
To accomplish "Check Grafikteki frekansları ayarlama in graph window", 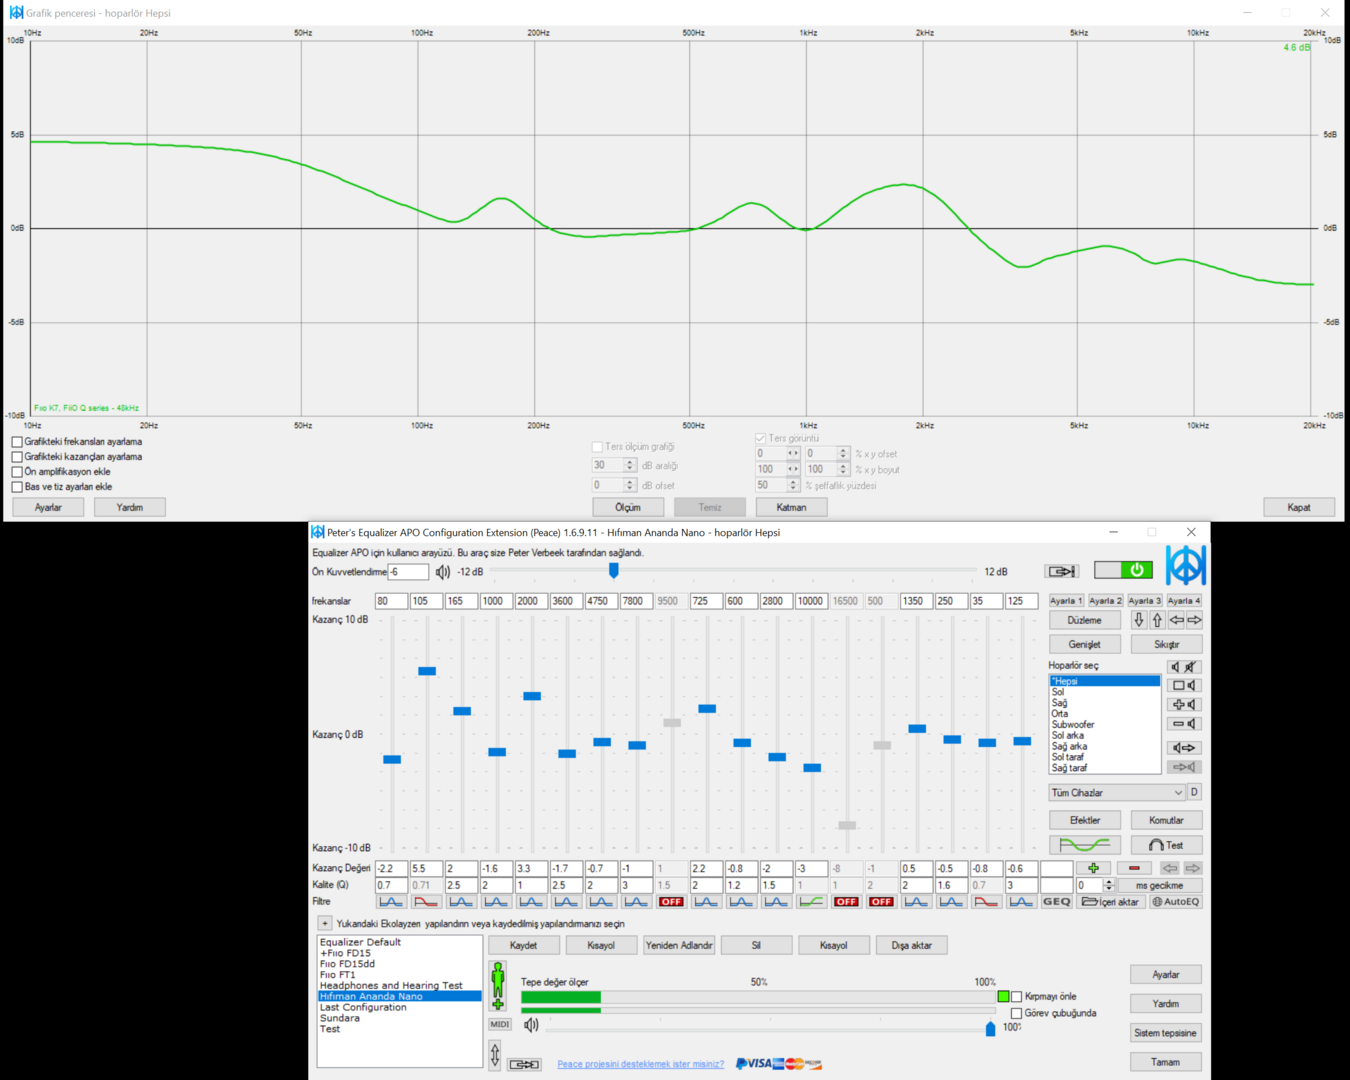I will (x=17, y=442).
